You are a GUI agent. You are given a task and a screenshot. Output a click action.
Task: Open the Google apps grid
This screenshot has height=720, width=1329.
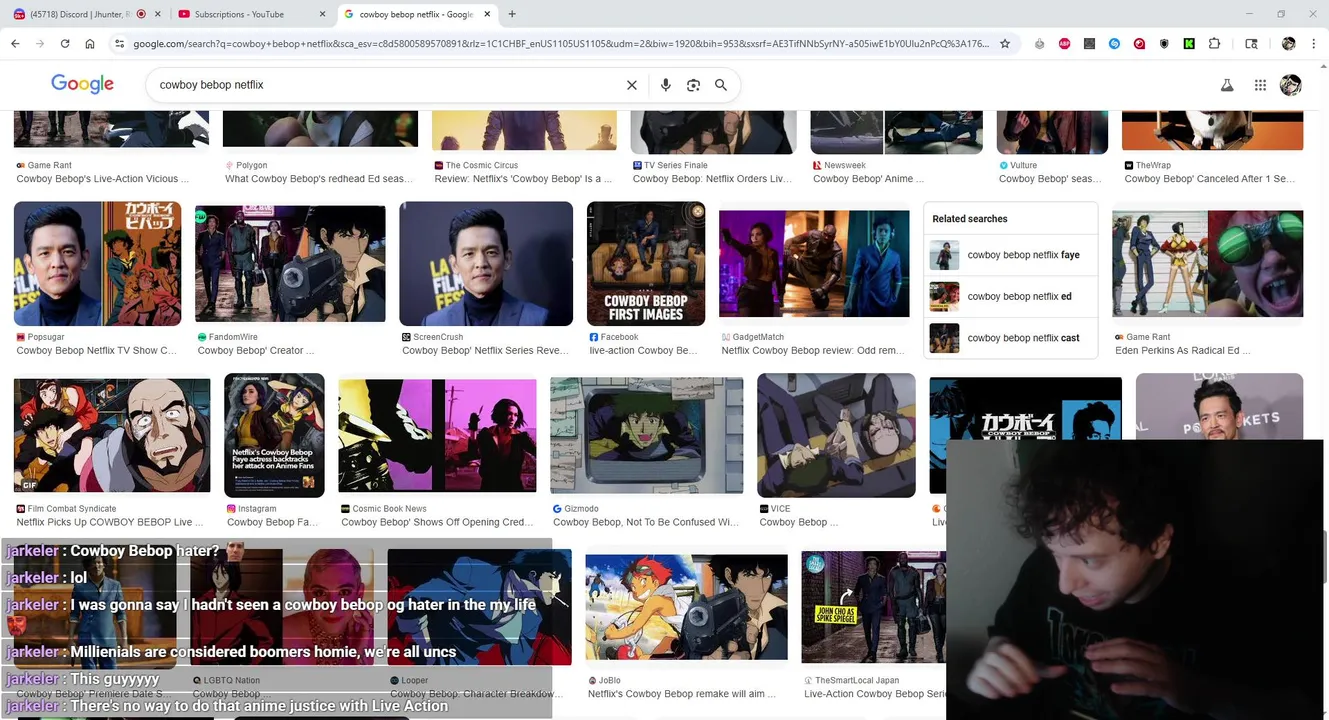(x=1260, y=85)
